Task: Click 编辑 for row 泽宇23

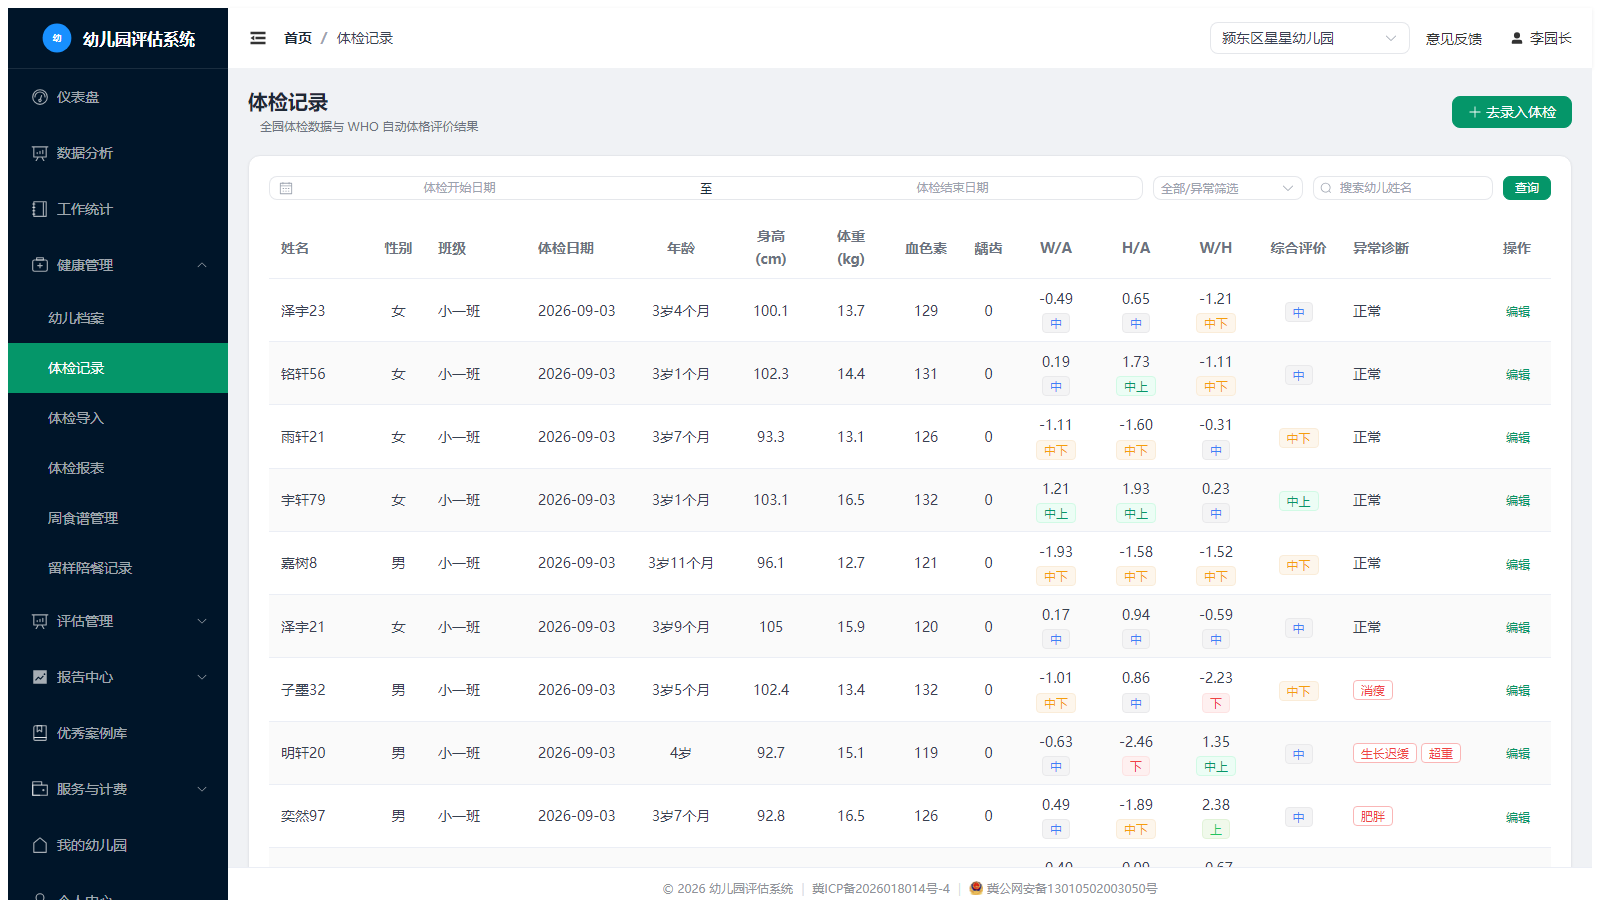Action: (x=1517, y=311)
